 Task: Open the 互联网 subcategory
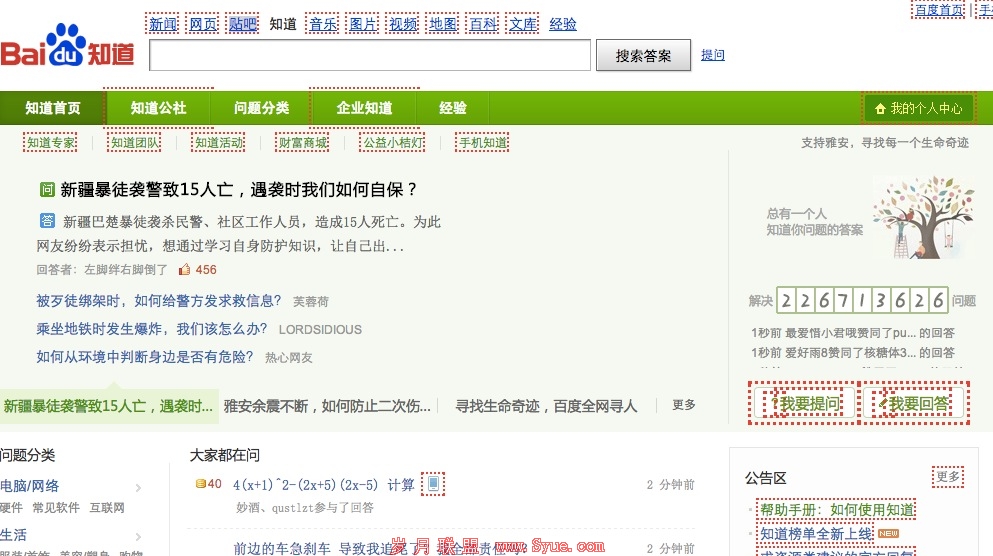coord(107,508)
